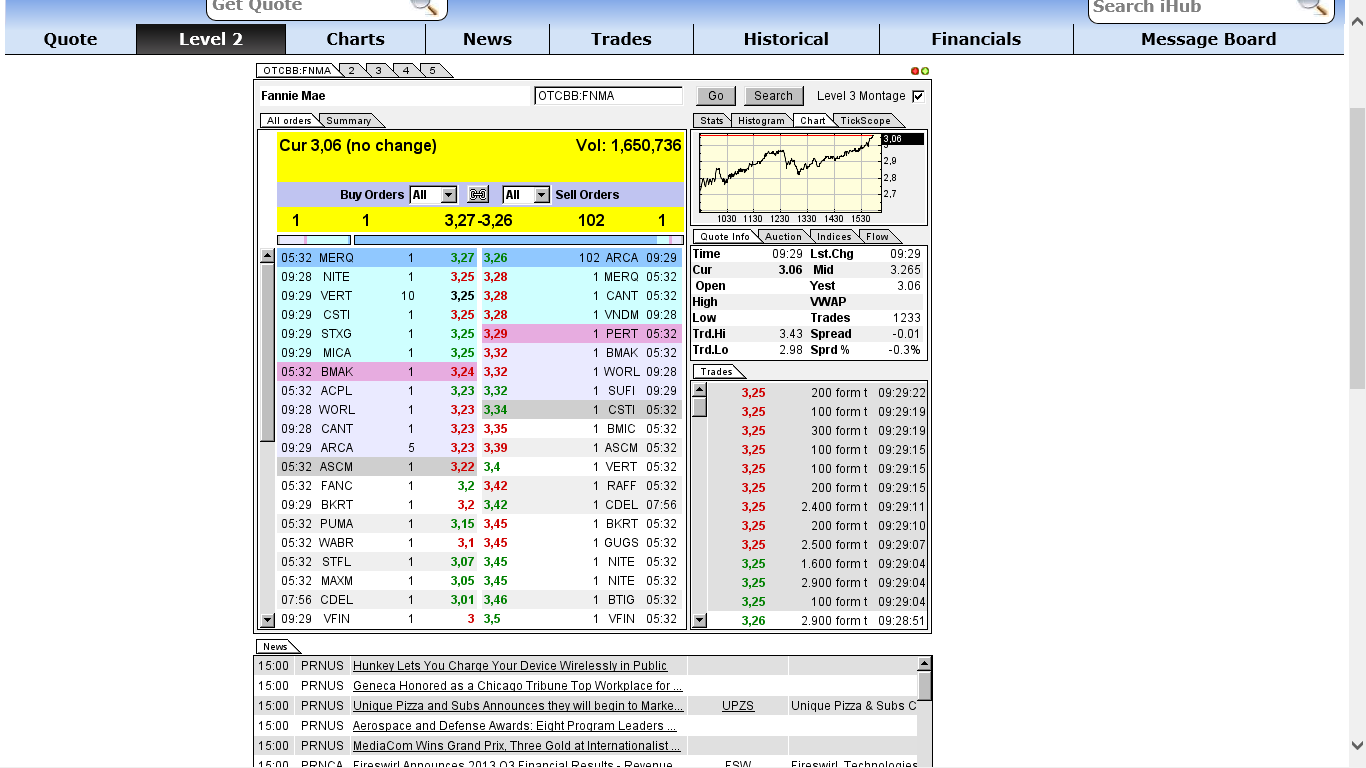Click the Get Quote input field
Viewport: 1366px width, 768px height.
pos(310,6)
